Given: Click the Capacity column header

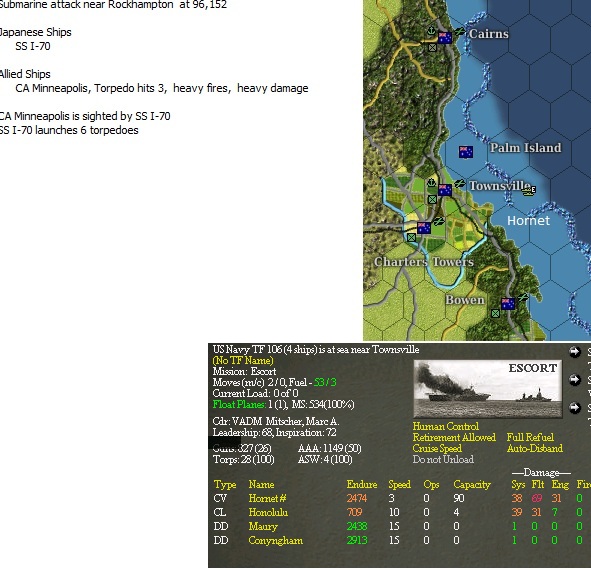Looking at the screenshot, I should [x=472, y=484].
